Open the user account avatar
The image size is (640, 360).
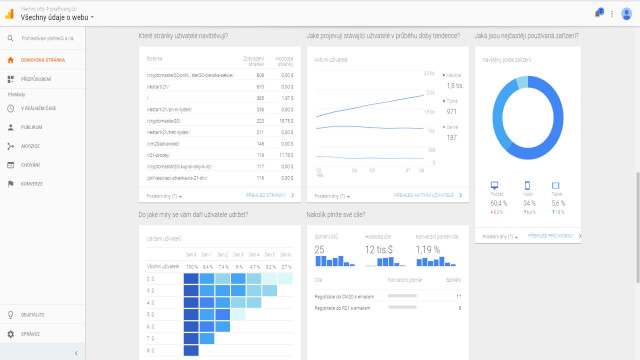(x=627, y=14)
